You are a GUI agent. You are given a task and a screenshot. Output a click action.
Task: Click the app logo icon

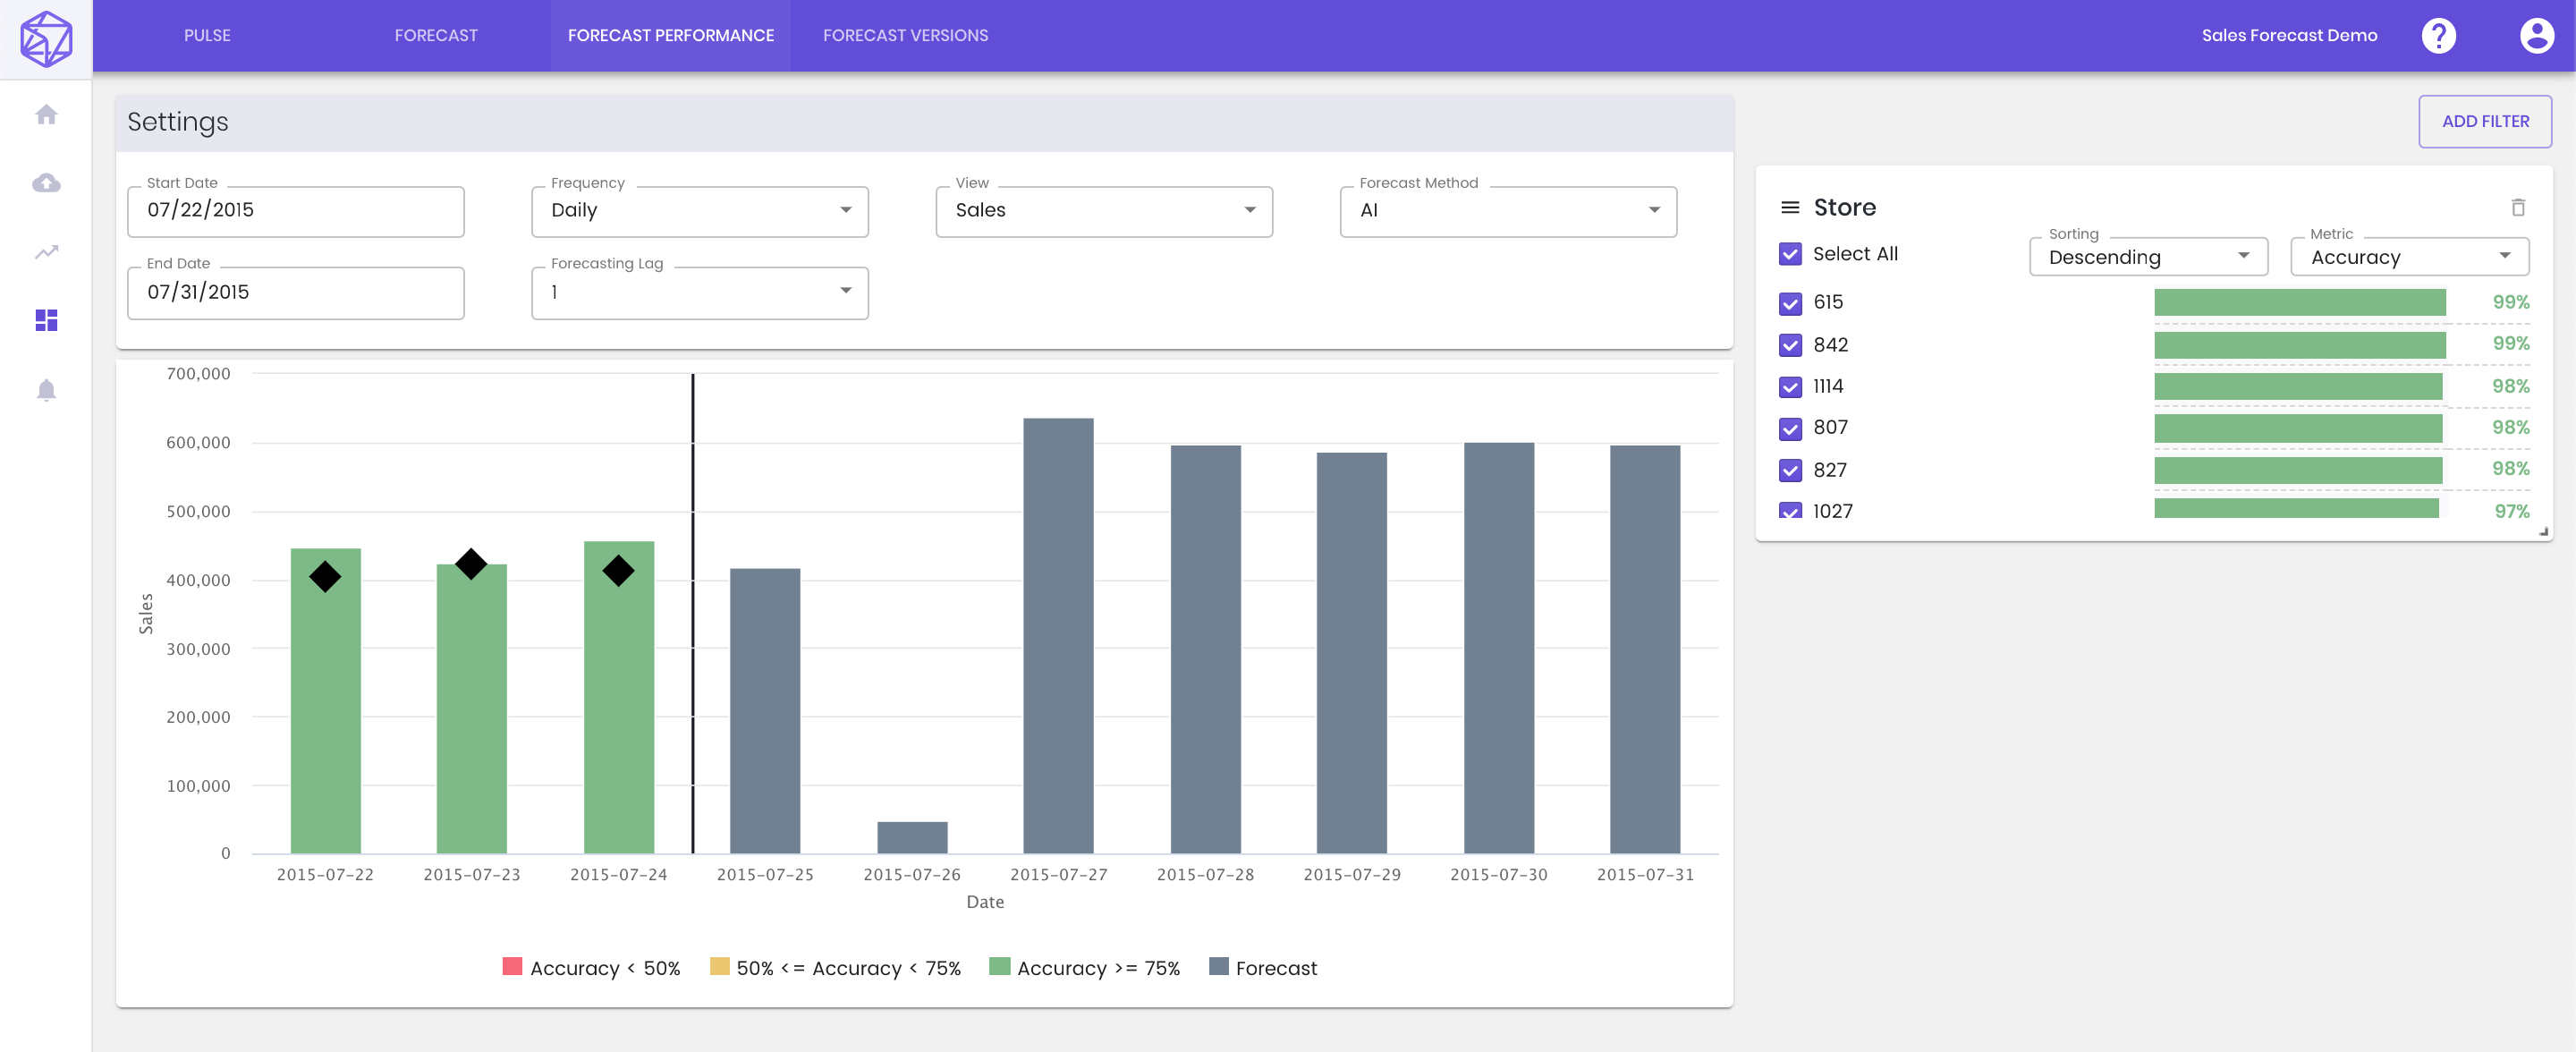pyautogui.click(x=46, y=38)
